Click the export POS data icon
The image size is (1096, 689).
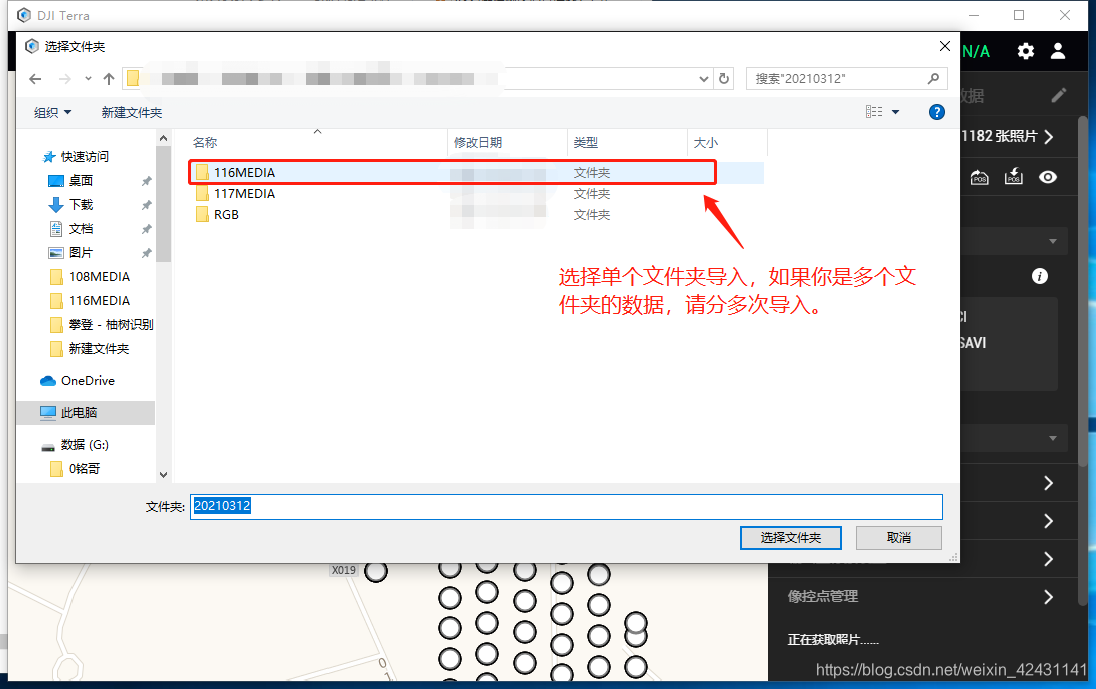pyautogui.click(x=979, y=177)
